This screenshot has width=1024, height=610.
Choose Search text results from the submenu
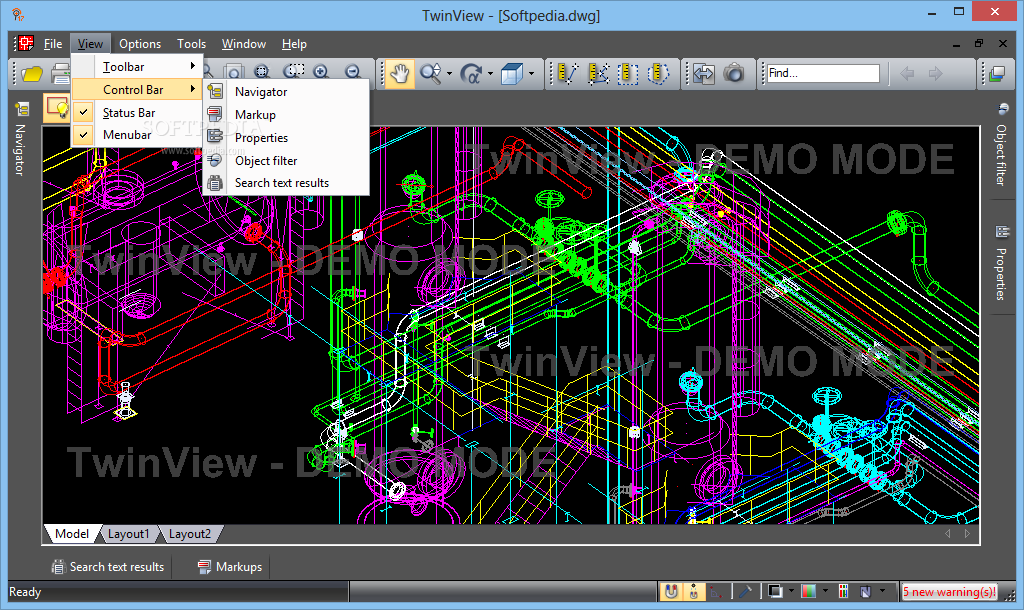coord(286,183)
